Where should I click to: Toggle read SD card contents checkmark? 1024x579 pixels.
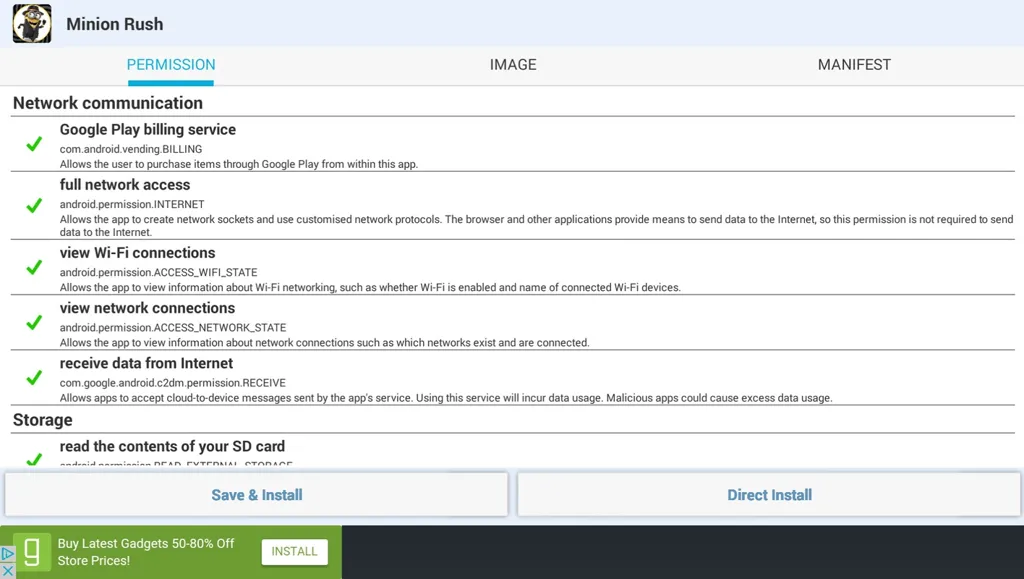(34, 460)
